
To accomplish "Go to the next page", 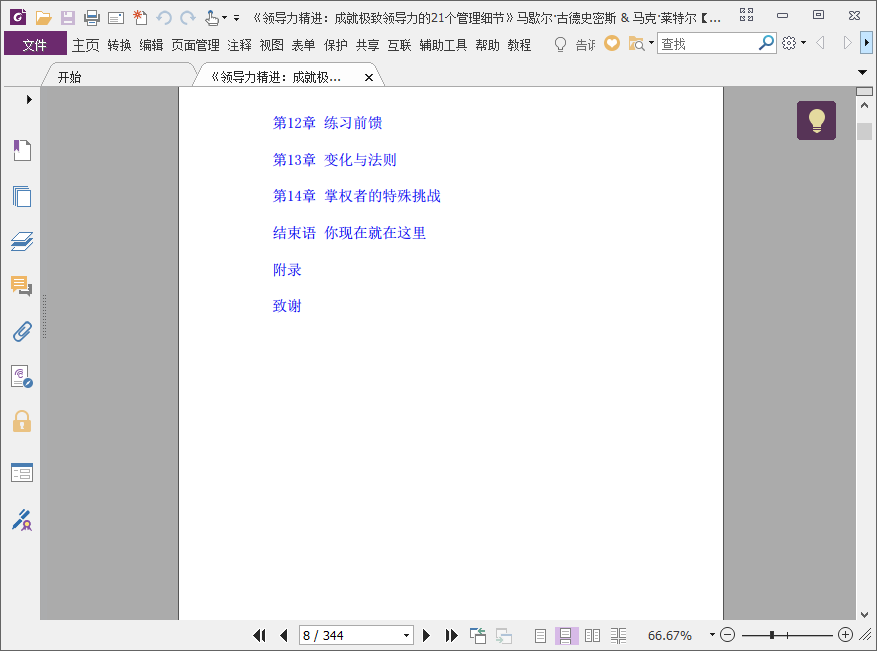I will (426, 635).
